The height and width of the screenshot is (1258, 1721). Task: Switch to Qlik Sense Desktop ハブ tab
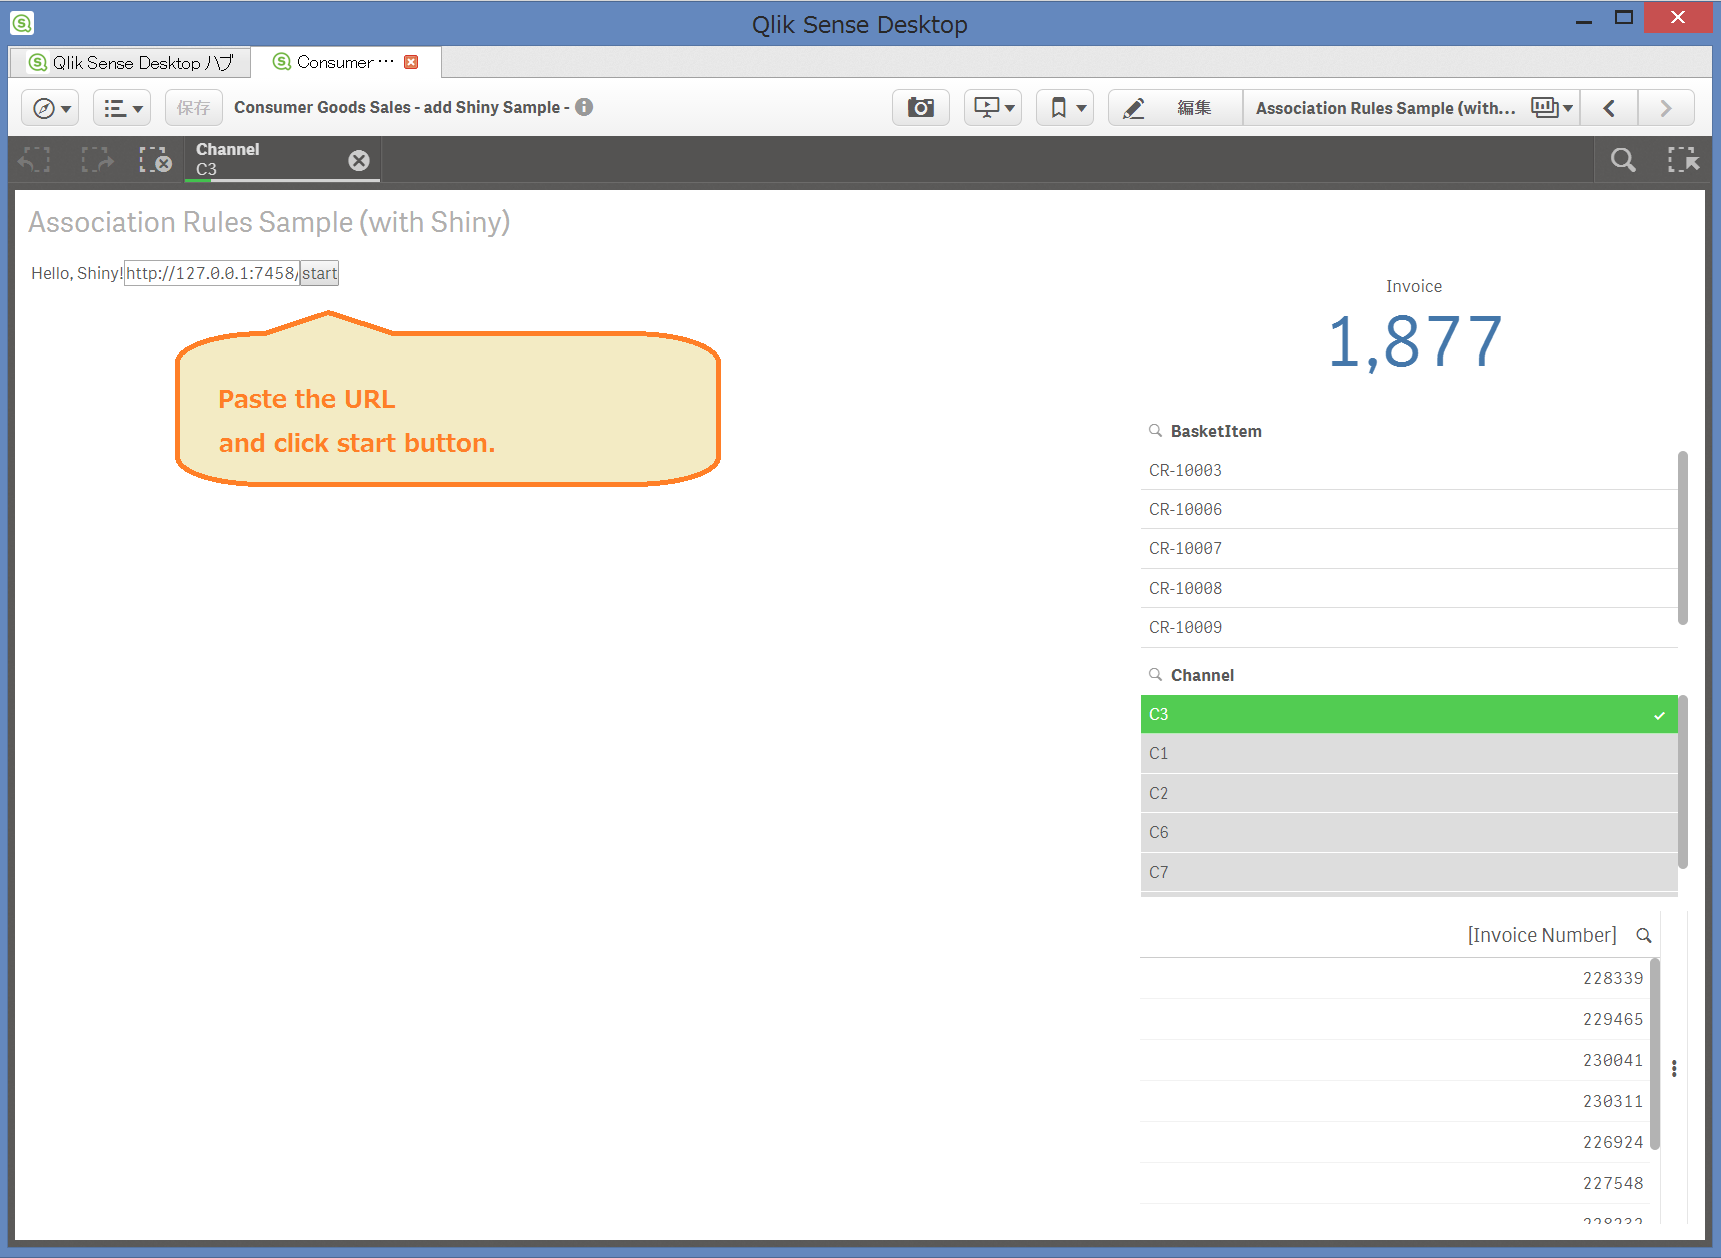click(130, 62)
